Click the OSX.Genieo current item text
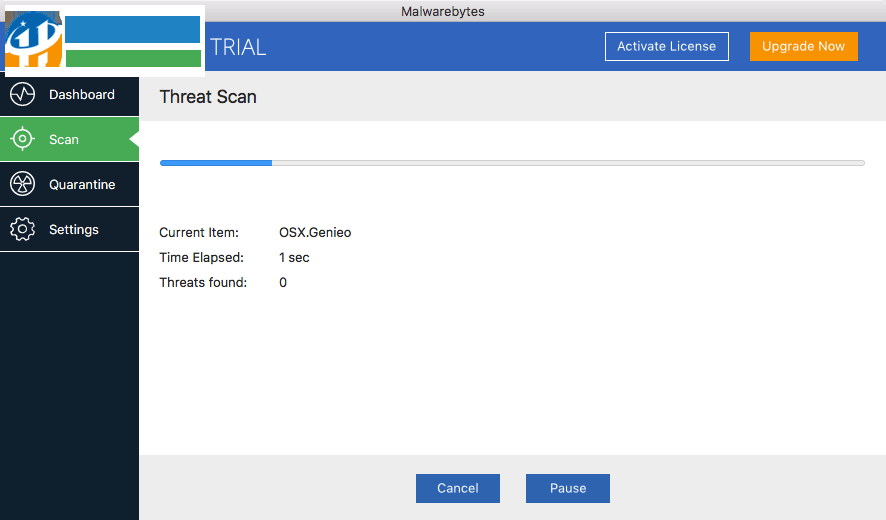Screen dimensions: 886x520 point(315,232)
